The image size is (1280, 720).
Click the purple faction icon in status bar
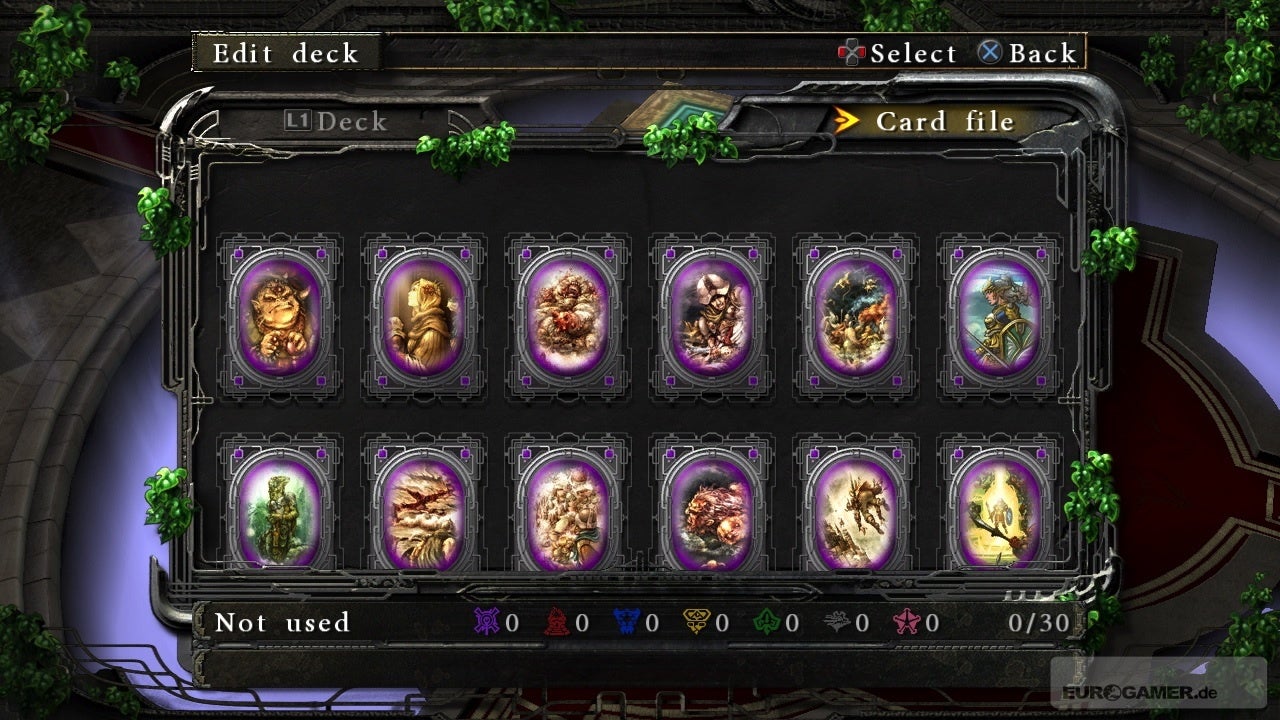click(x=486, y=623)
